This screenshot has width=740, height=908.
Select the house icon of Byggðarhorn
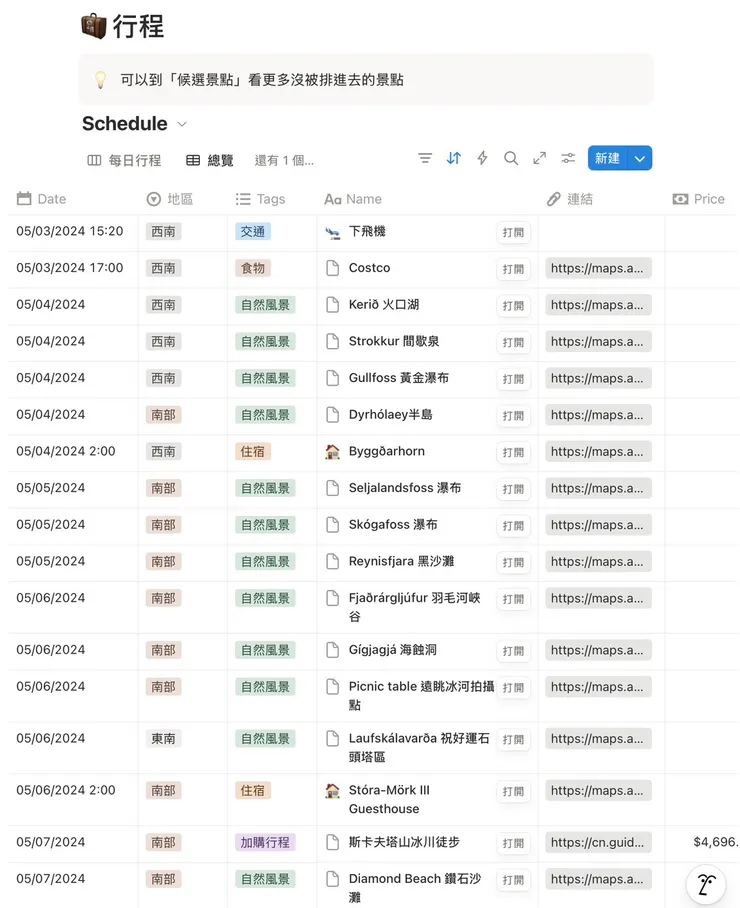tap(332, 452)
